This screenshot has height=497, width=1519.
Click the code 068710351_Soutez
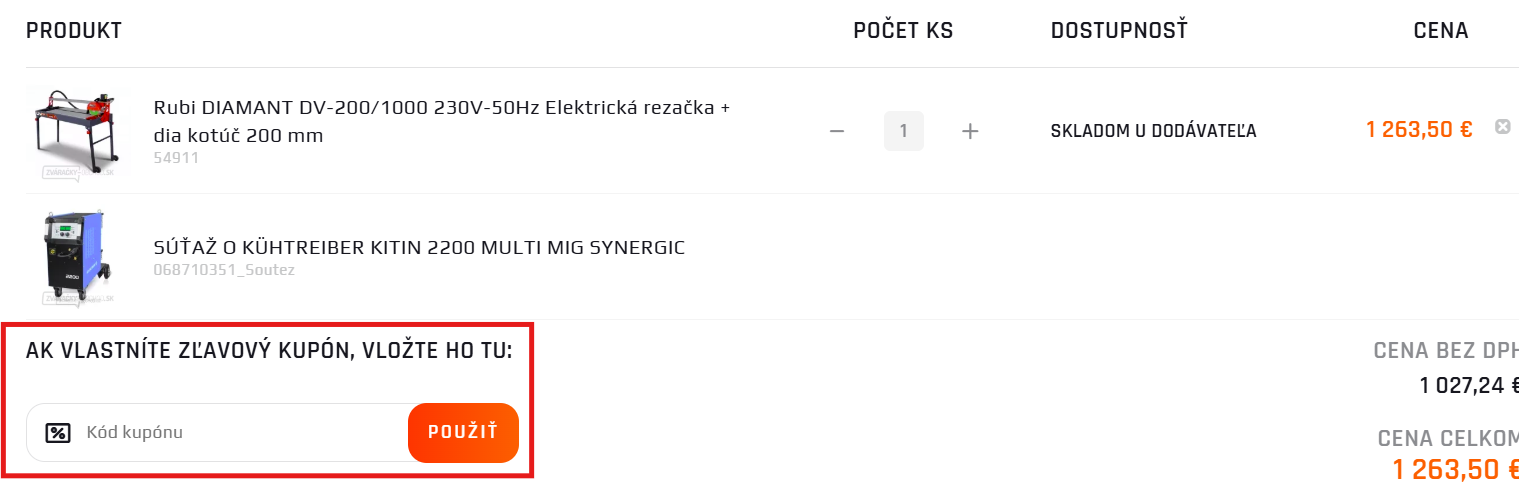tap(225, 270)
